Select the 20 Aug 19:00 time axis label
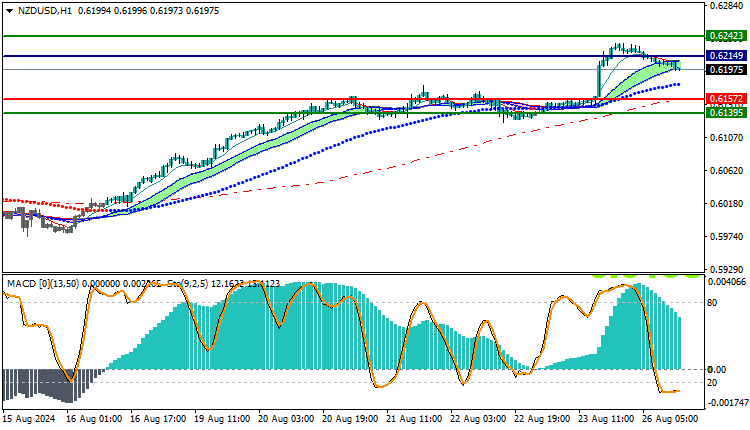 (x=351, y=419)
